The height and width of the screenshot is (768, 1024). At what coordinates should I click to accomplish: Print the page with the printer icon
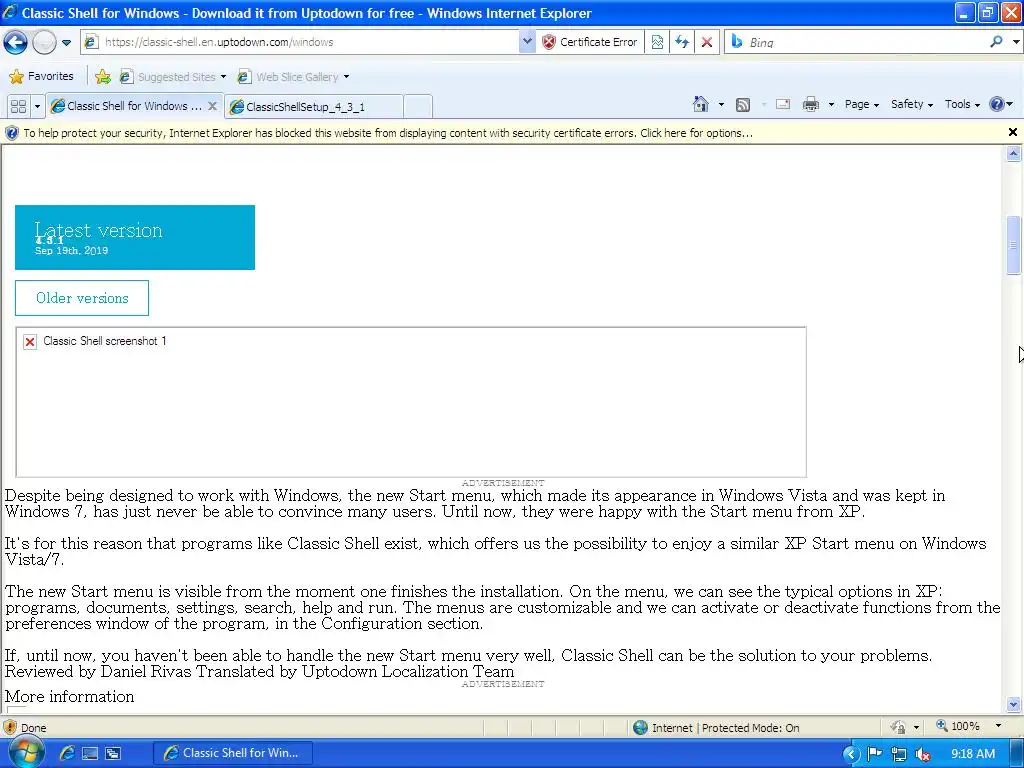[x=810, y=104]
